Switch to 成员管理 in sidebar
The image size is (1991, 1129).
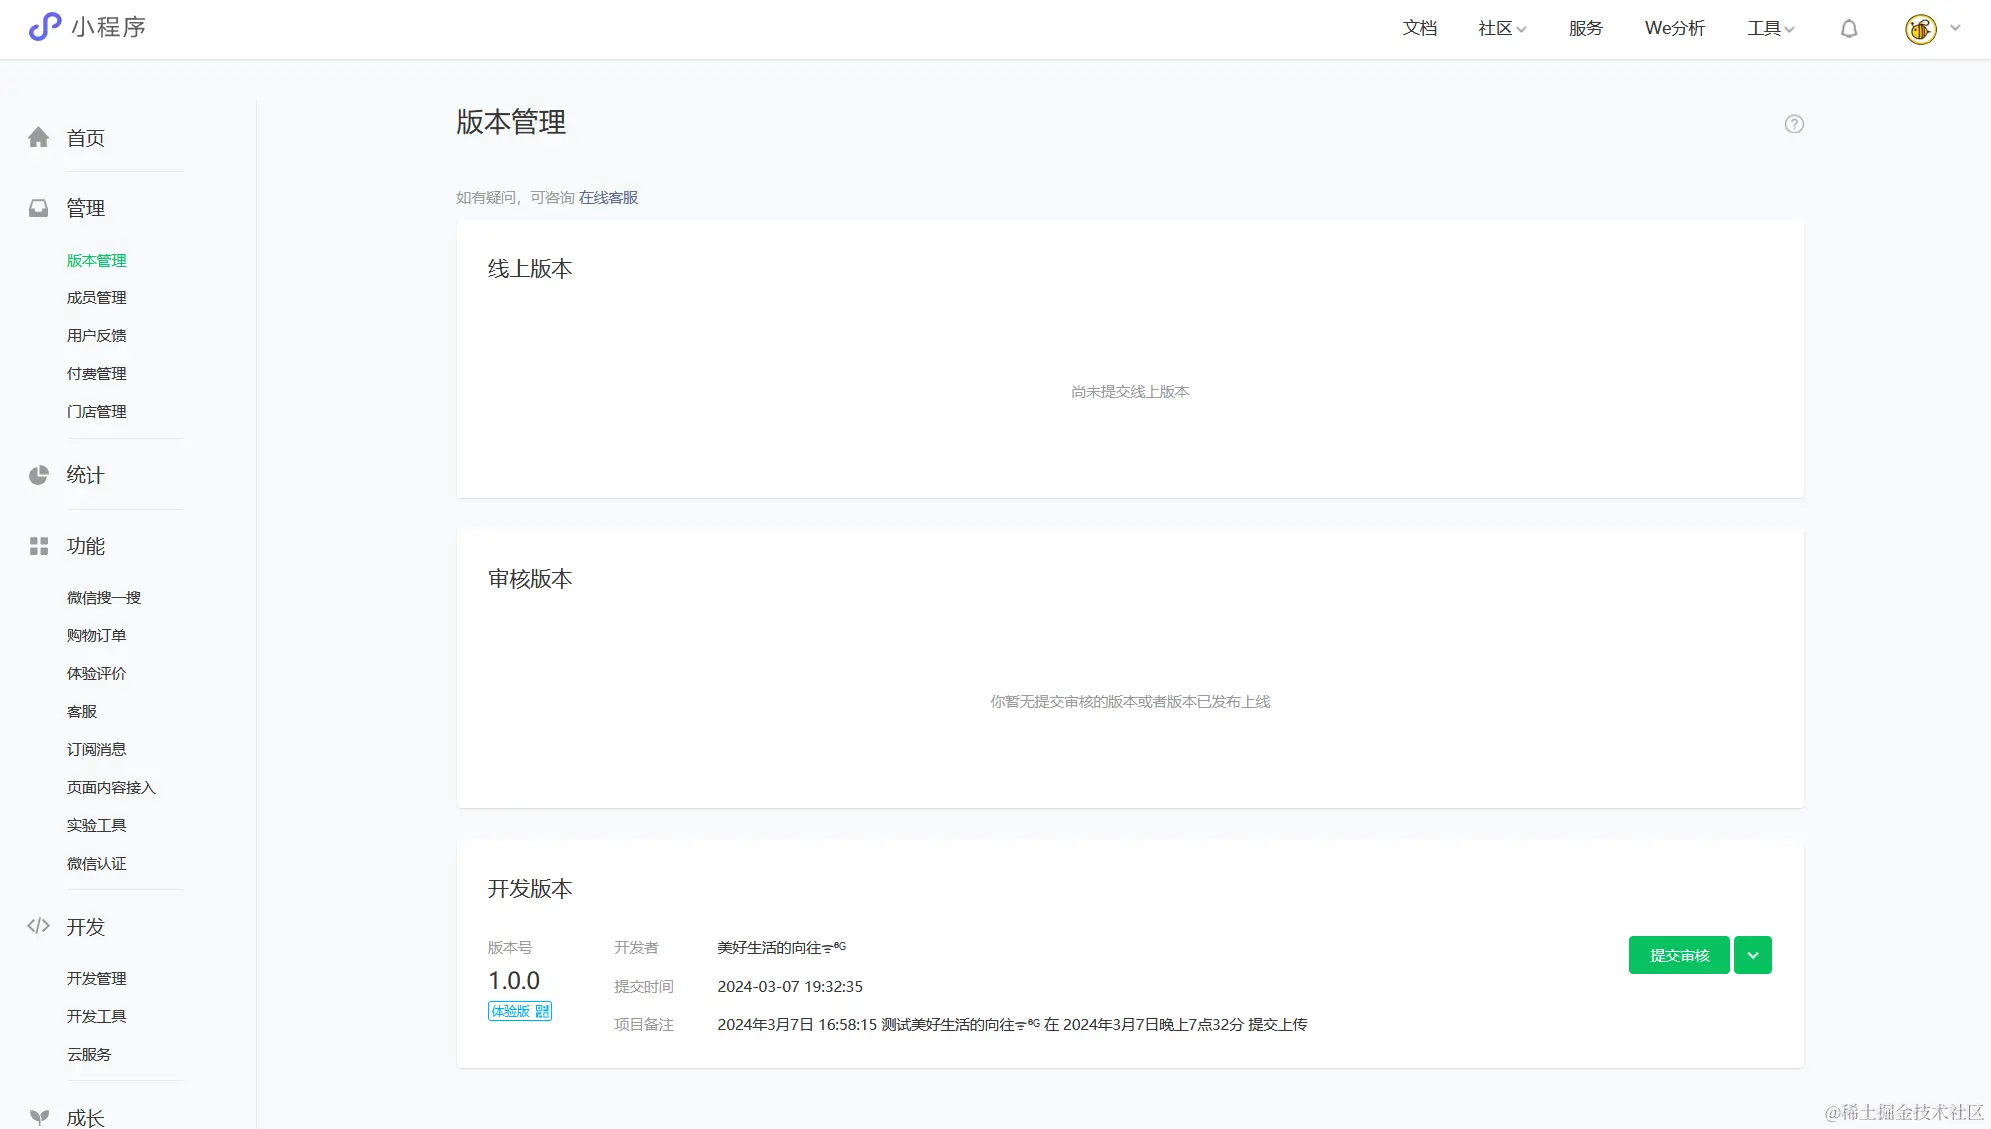pyautogui.click(x=96, y=297)
